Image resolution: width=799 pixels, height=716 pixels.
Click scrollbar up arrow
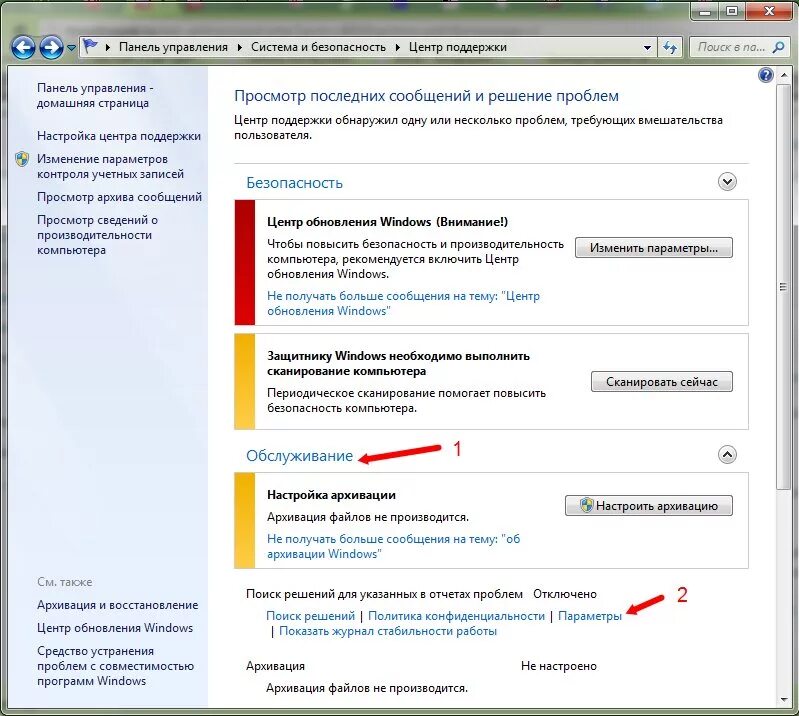click(x=783, y=76)
